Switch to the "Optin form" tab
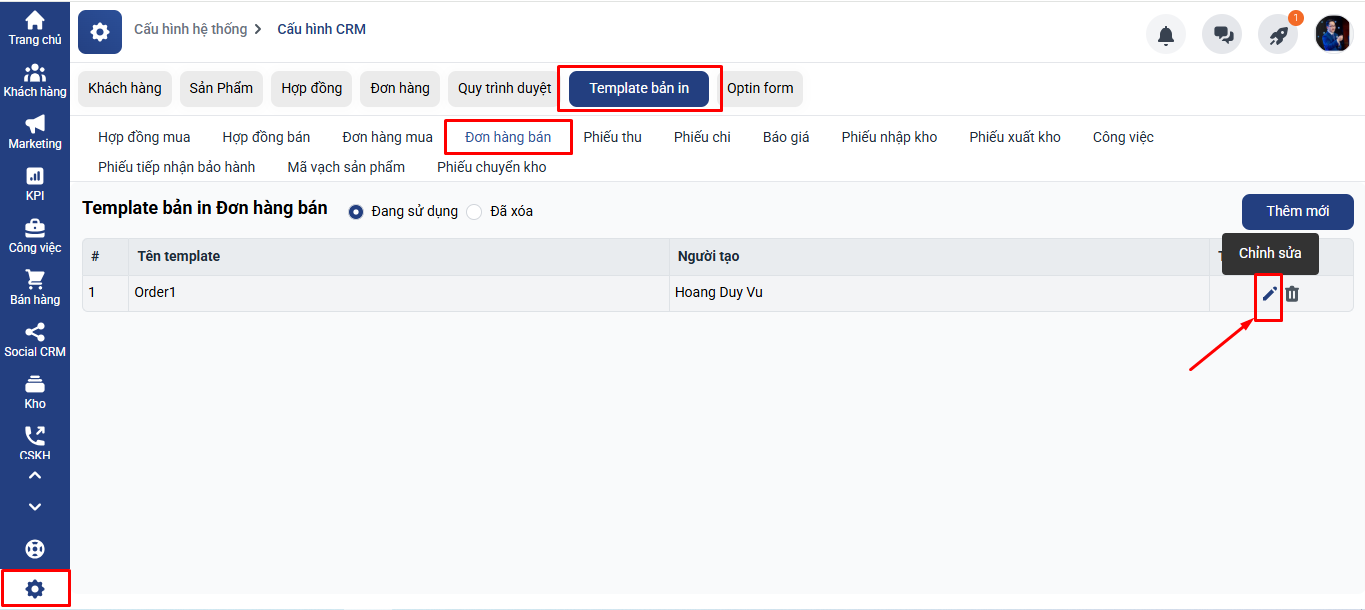The image size is (1365, 610). 760,88
